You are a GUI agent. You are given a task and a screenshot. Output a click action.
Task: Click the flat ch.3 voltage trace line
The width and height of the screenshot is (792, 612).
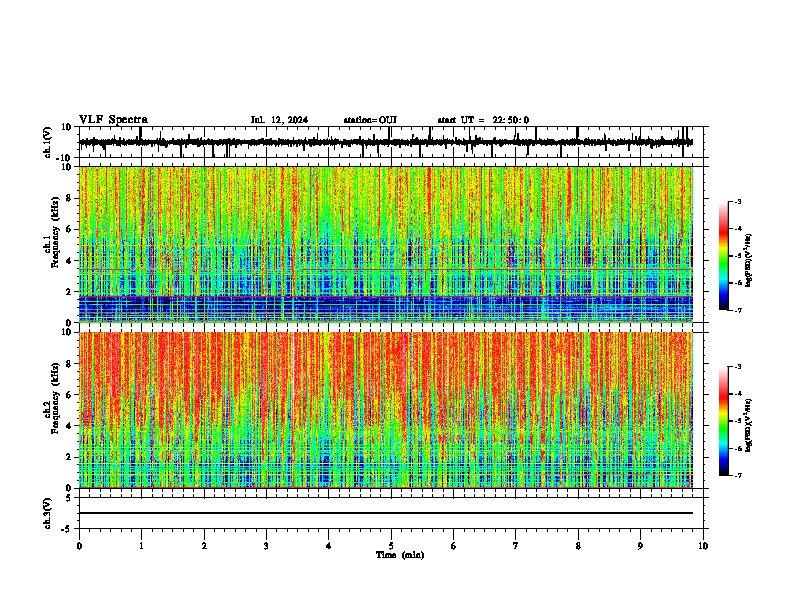386,513
